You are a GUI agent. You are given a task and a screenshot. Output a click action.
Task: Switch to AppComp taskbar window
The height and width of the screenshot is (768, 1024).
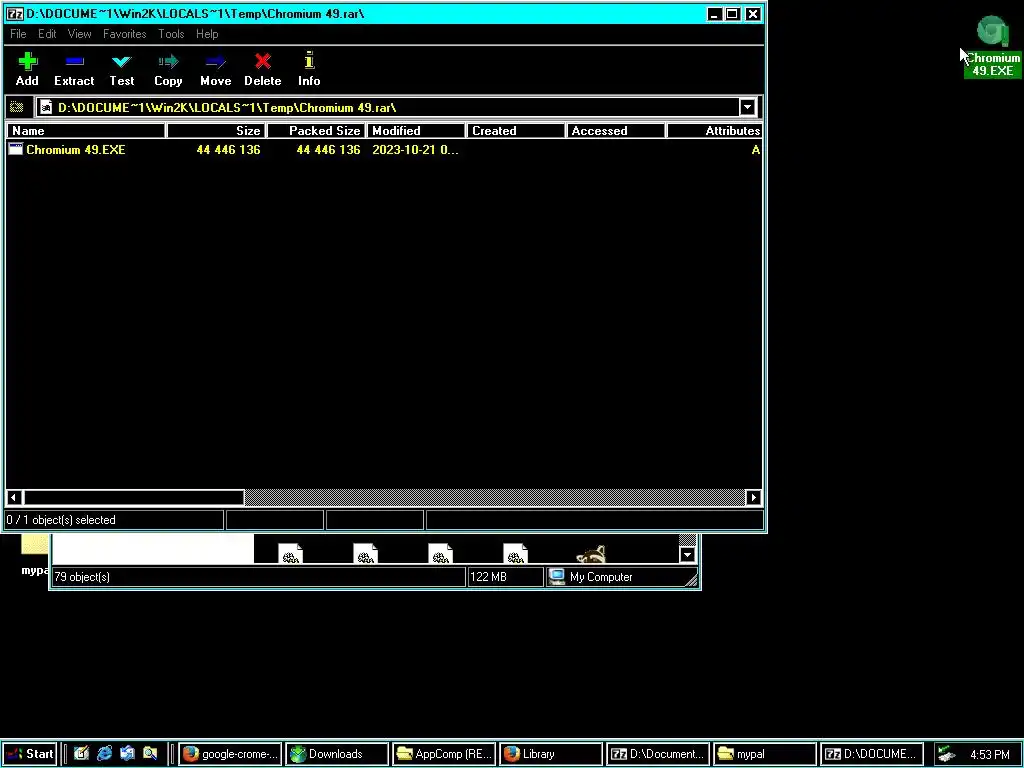coord(444,754)
